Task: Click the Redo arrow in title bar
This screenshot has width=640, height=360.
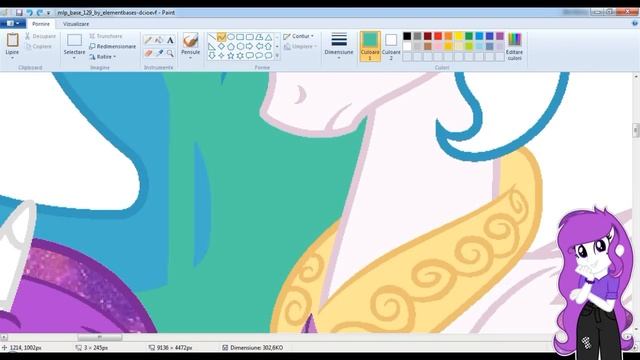Action: click(40, 13)
